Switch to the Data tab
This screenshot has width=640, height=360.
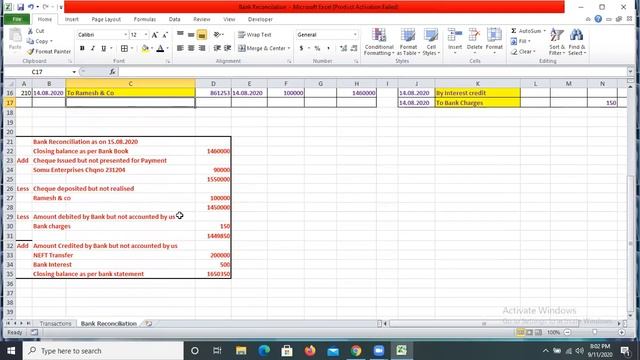[x=174, y=19]
